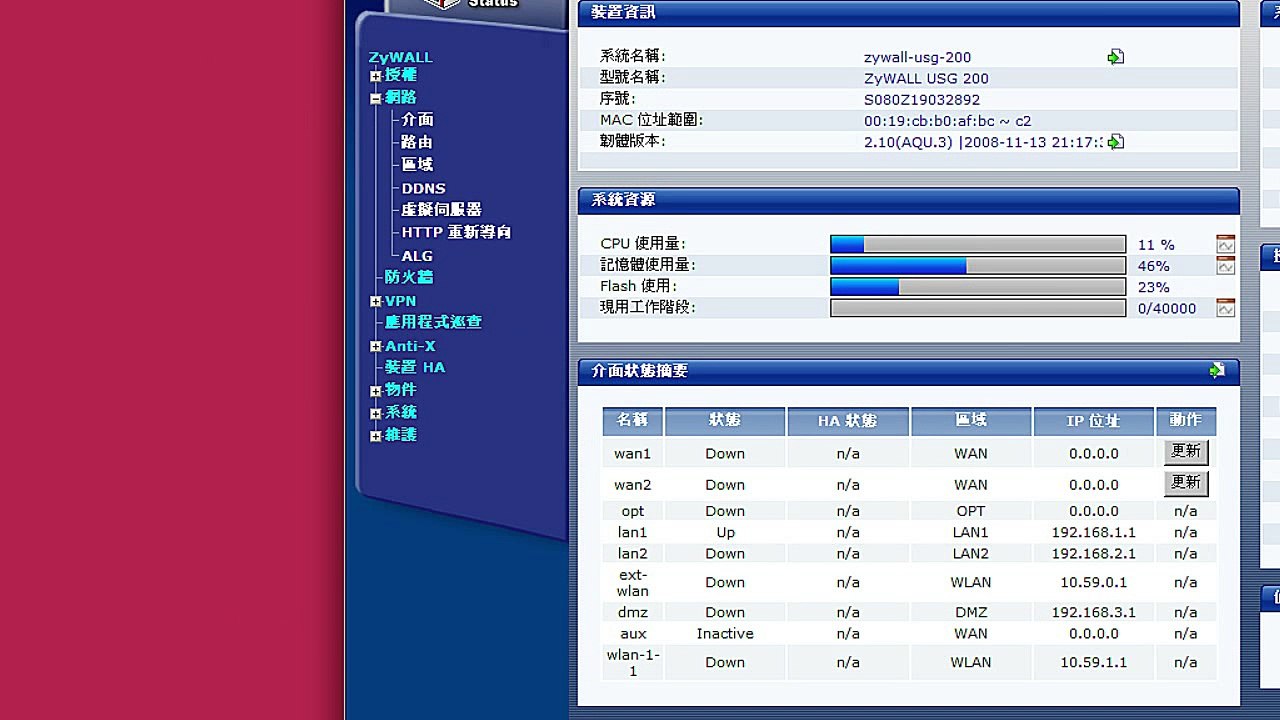
Task: Click the lan2 interface name
Action: (633, 553)
